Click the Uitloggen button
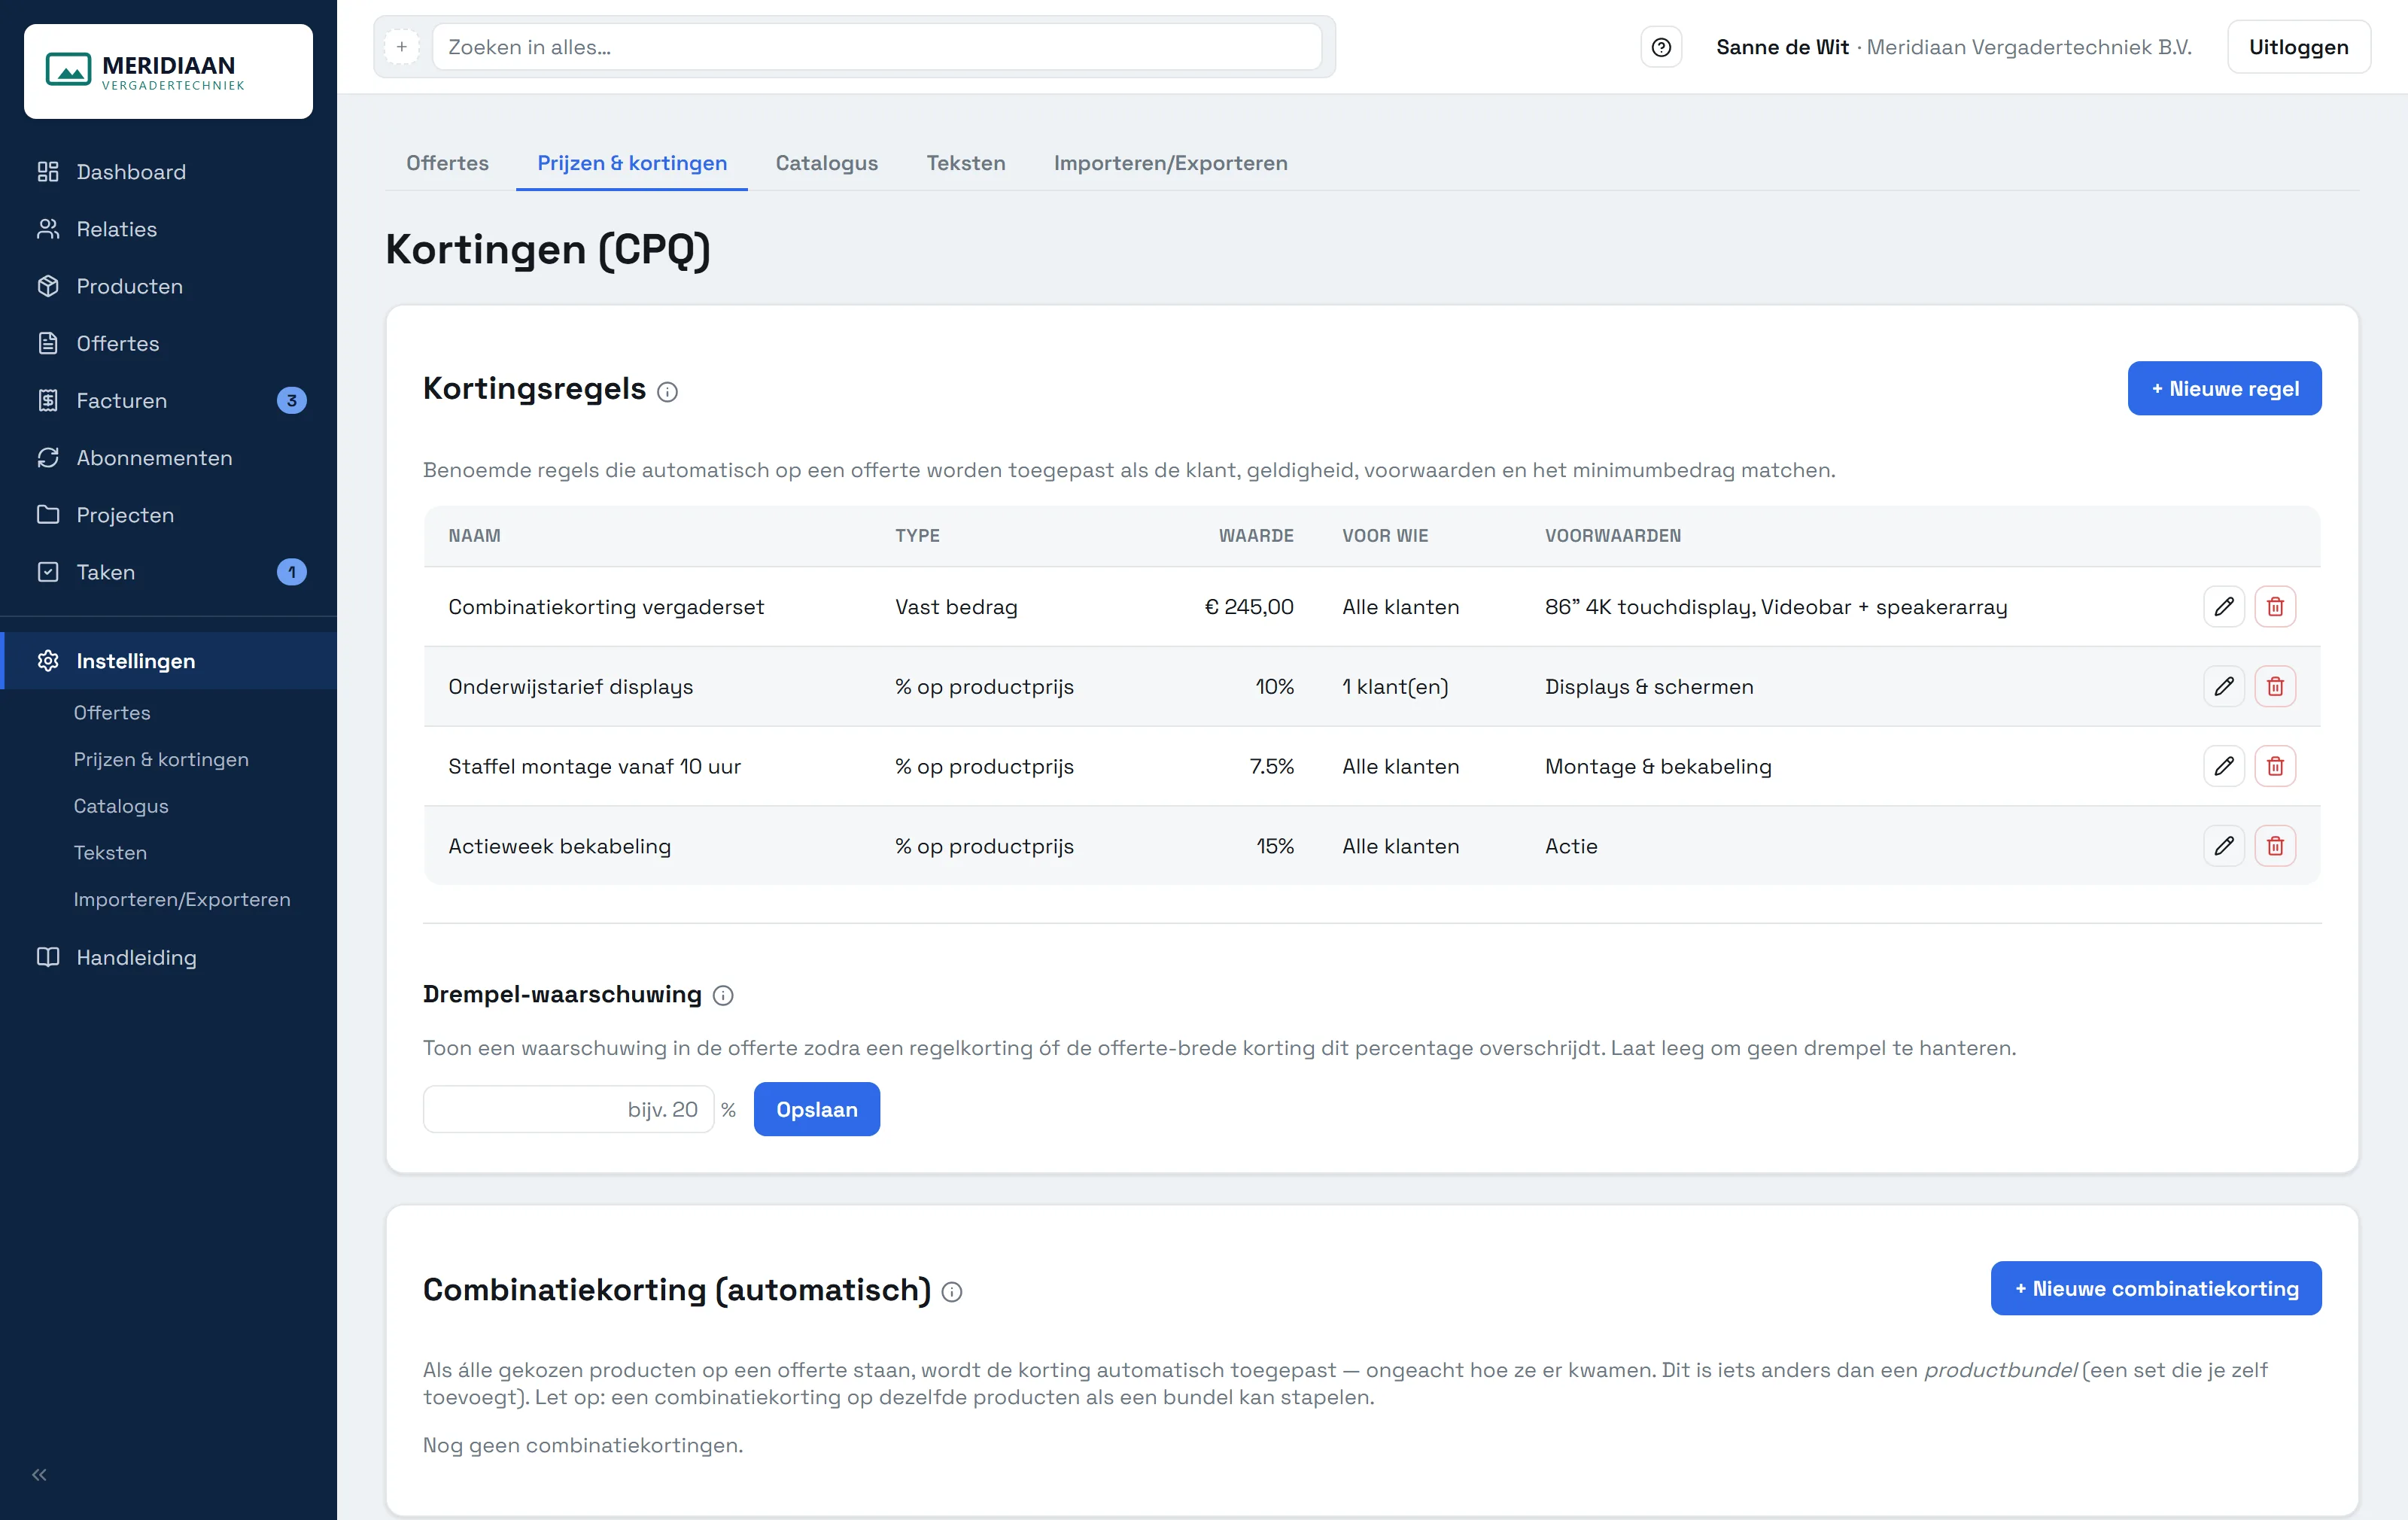2408x1520 pixels. [2298, 47]
